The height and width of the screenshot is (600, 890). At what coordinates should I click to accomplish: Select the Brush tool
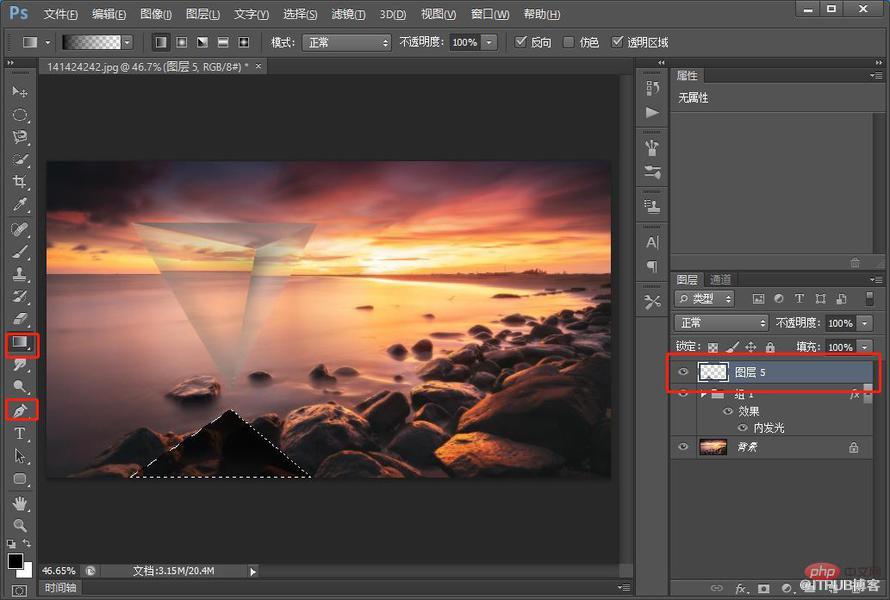click(19, 251)
